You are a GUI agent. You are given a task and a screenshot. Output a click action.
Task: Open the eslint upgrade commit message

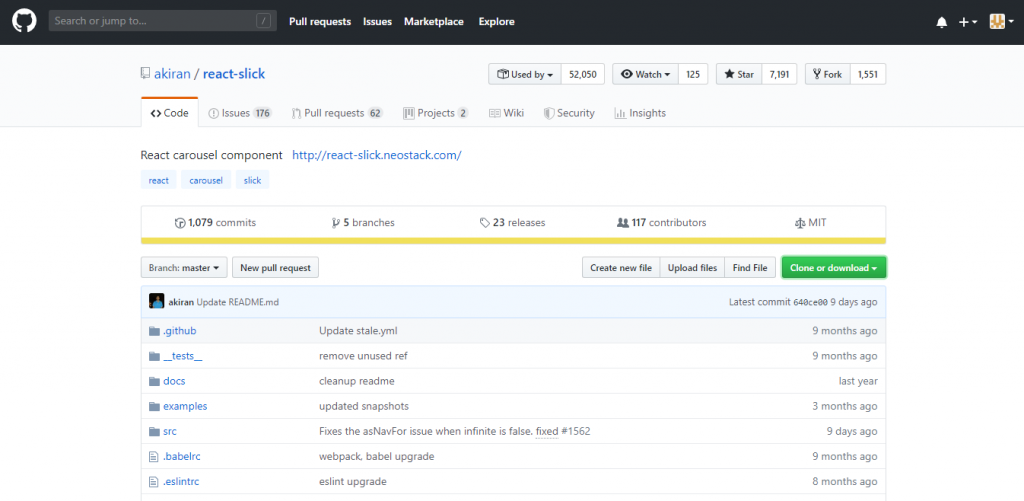tap(353, 481)
